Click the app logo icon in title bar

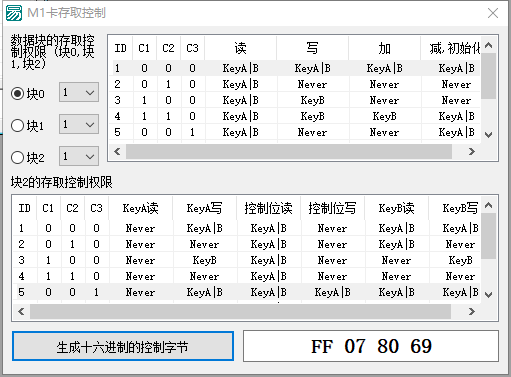click(x=14, y=13)
